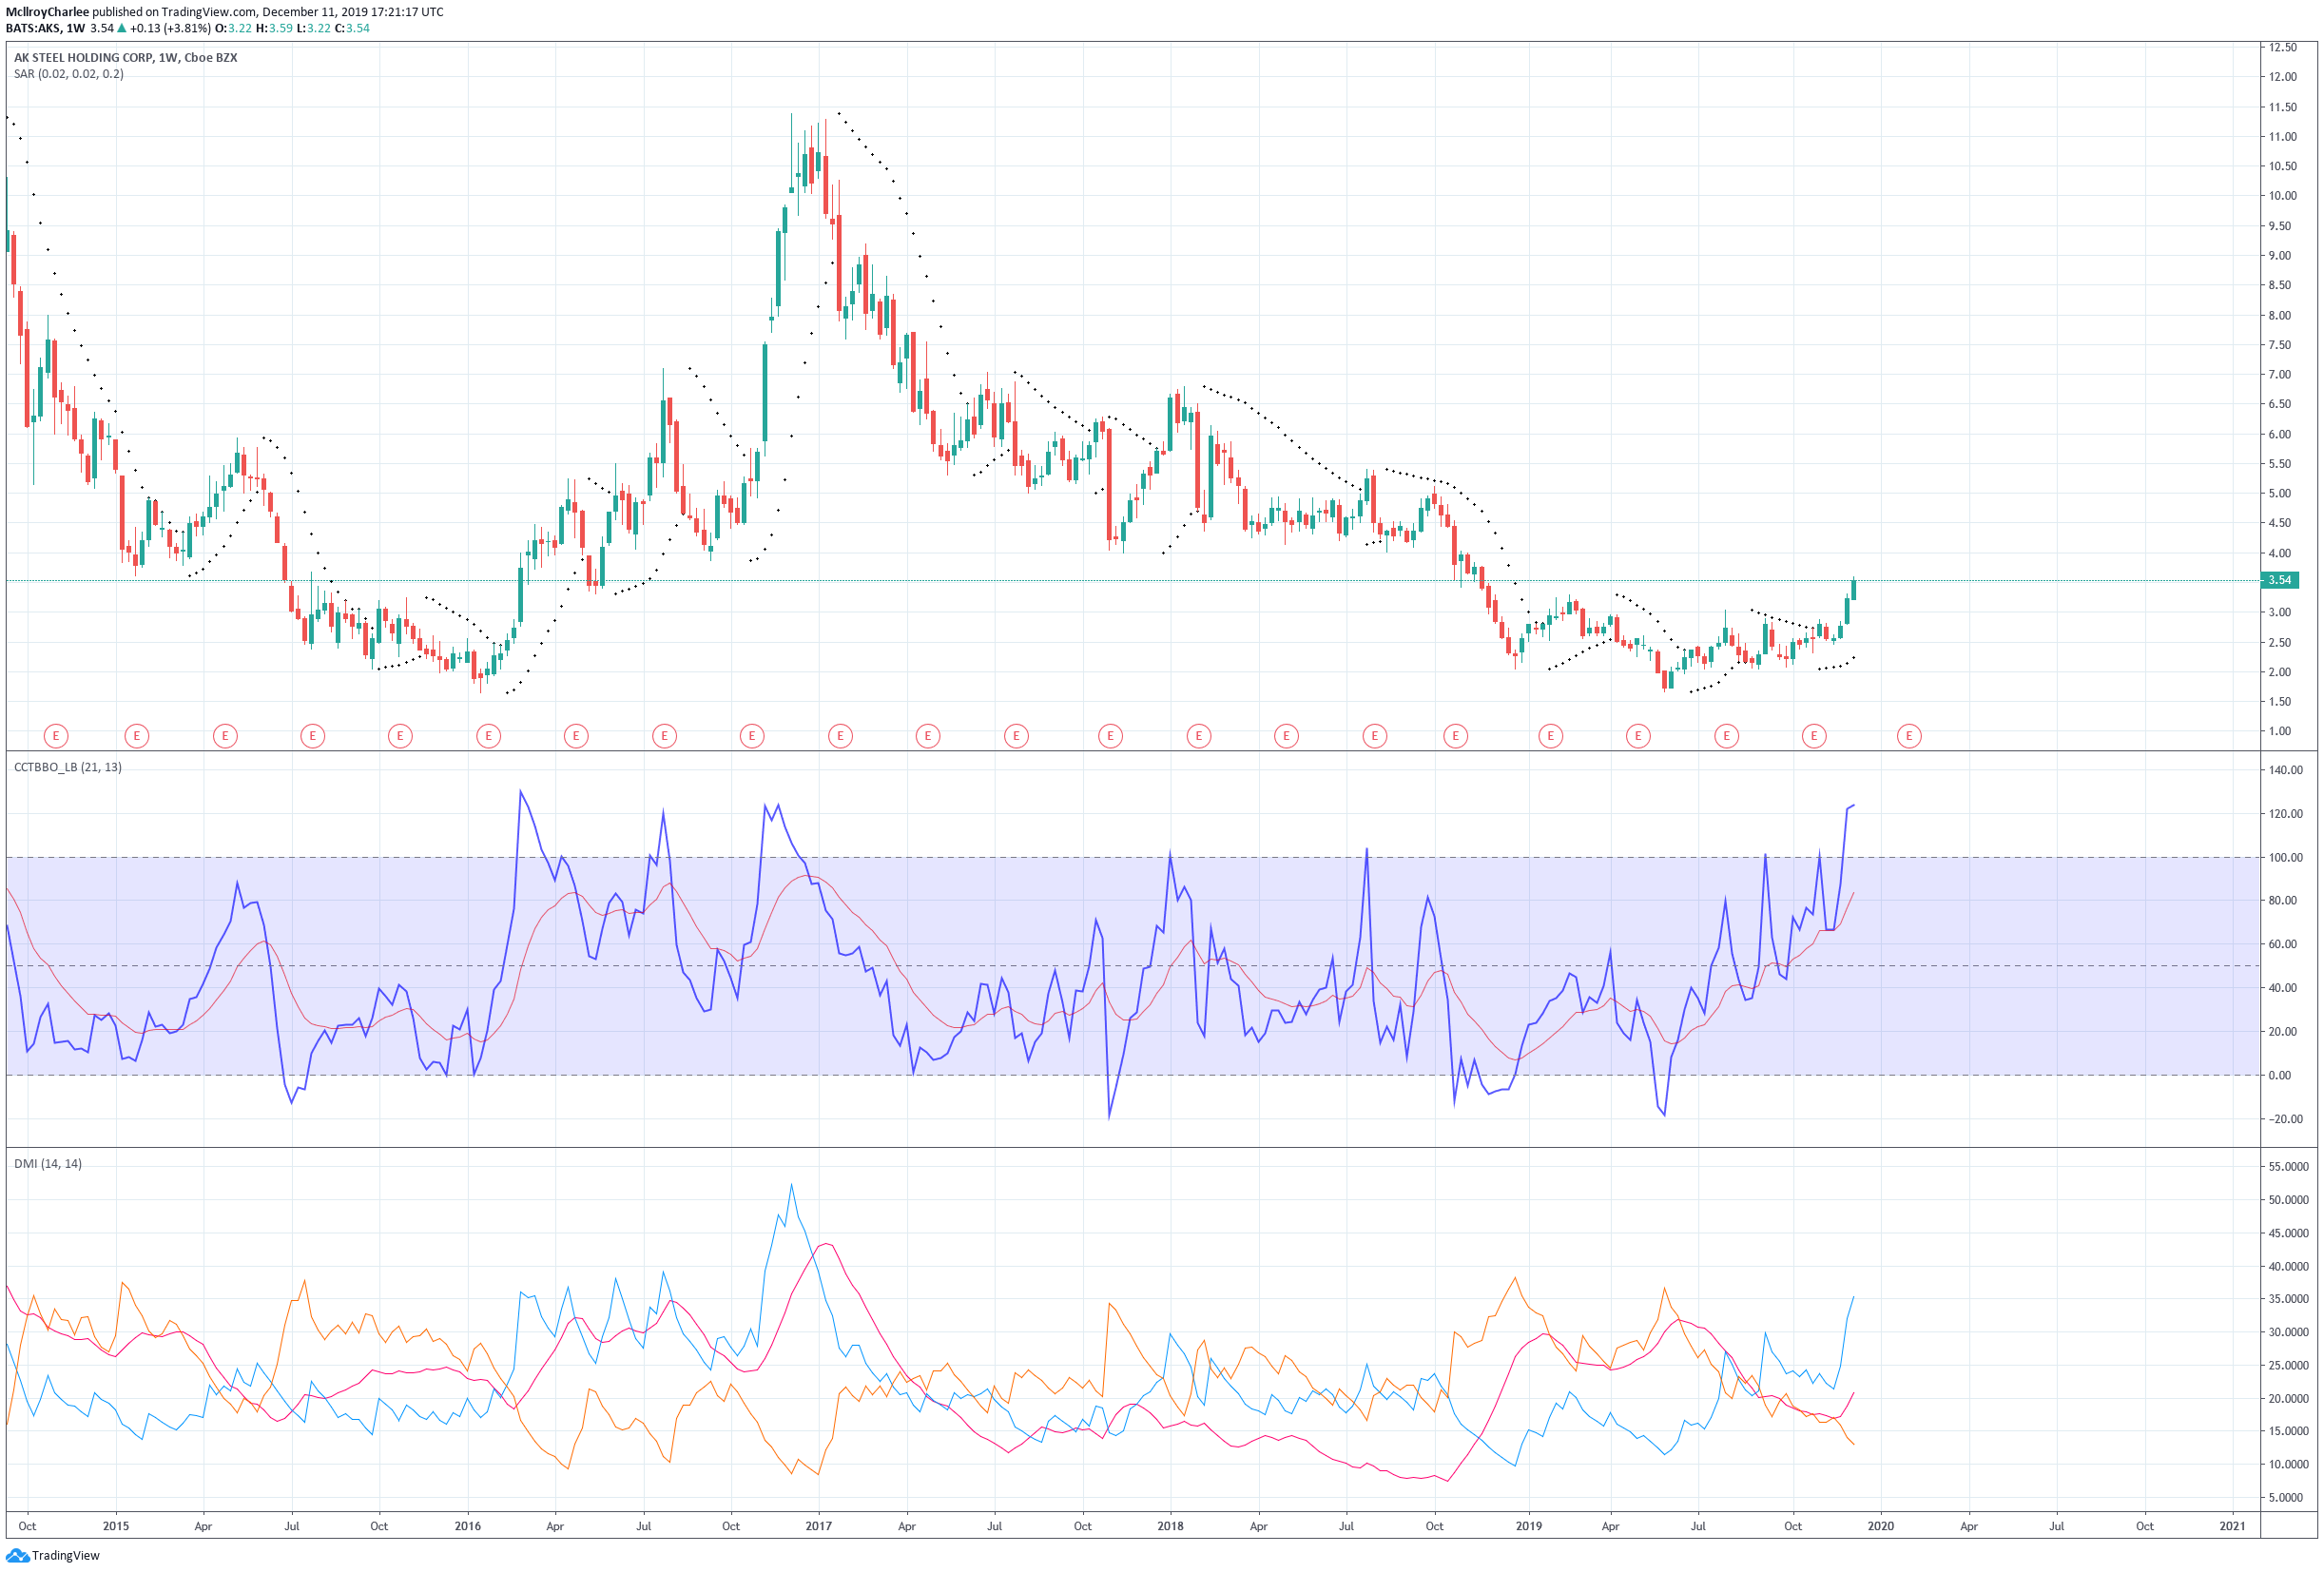Click the 2020 label on the time axis
Screen dimensions: 2324x1573
(1880, 1526)
